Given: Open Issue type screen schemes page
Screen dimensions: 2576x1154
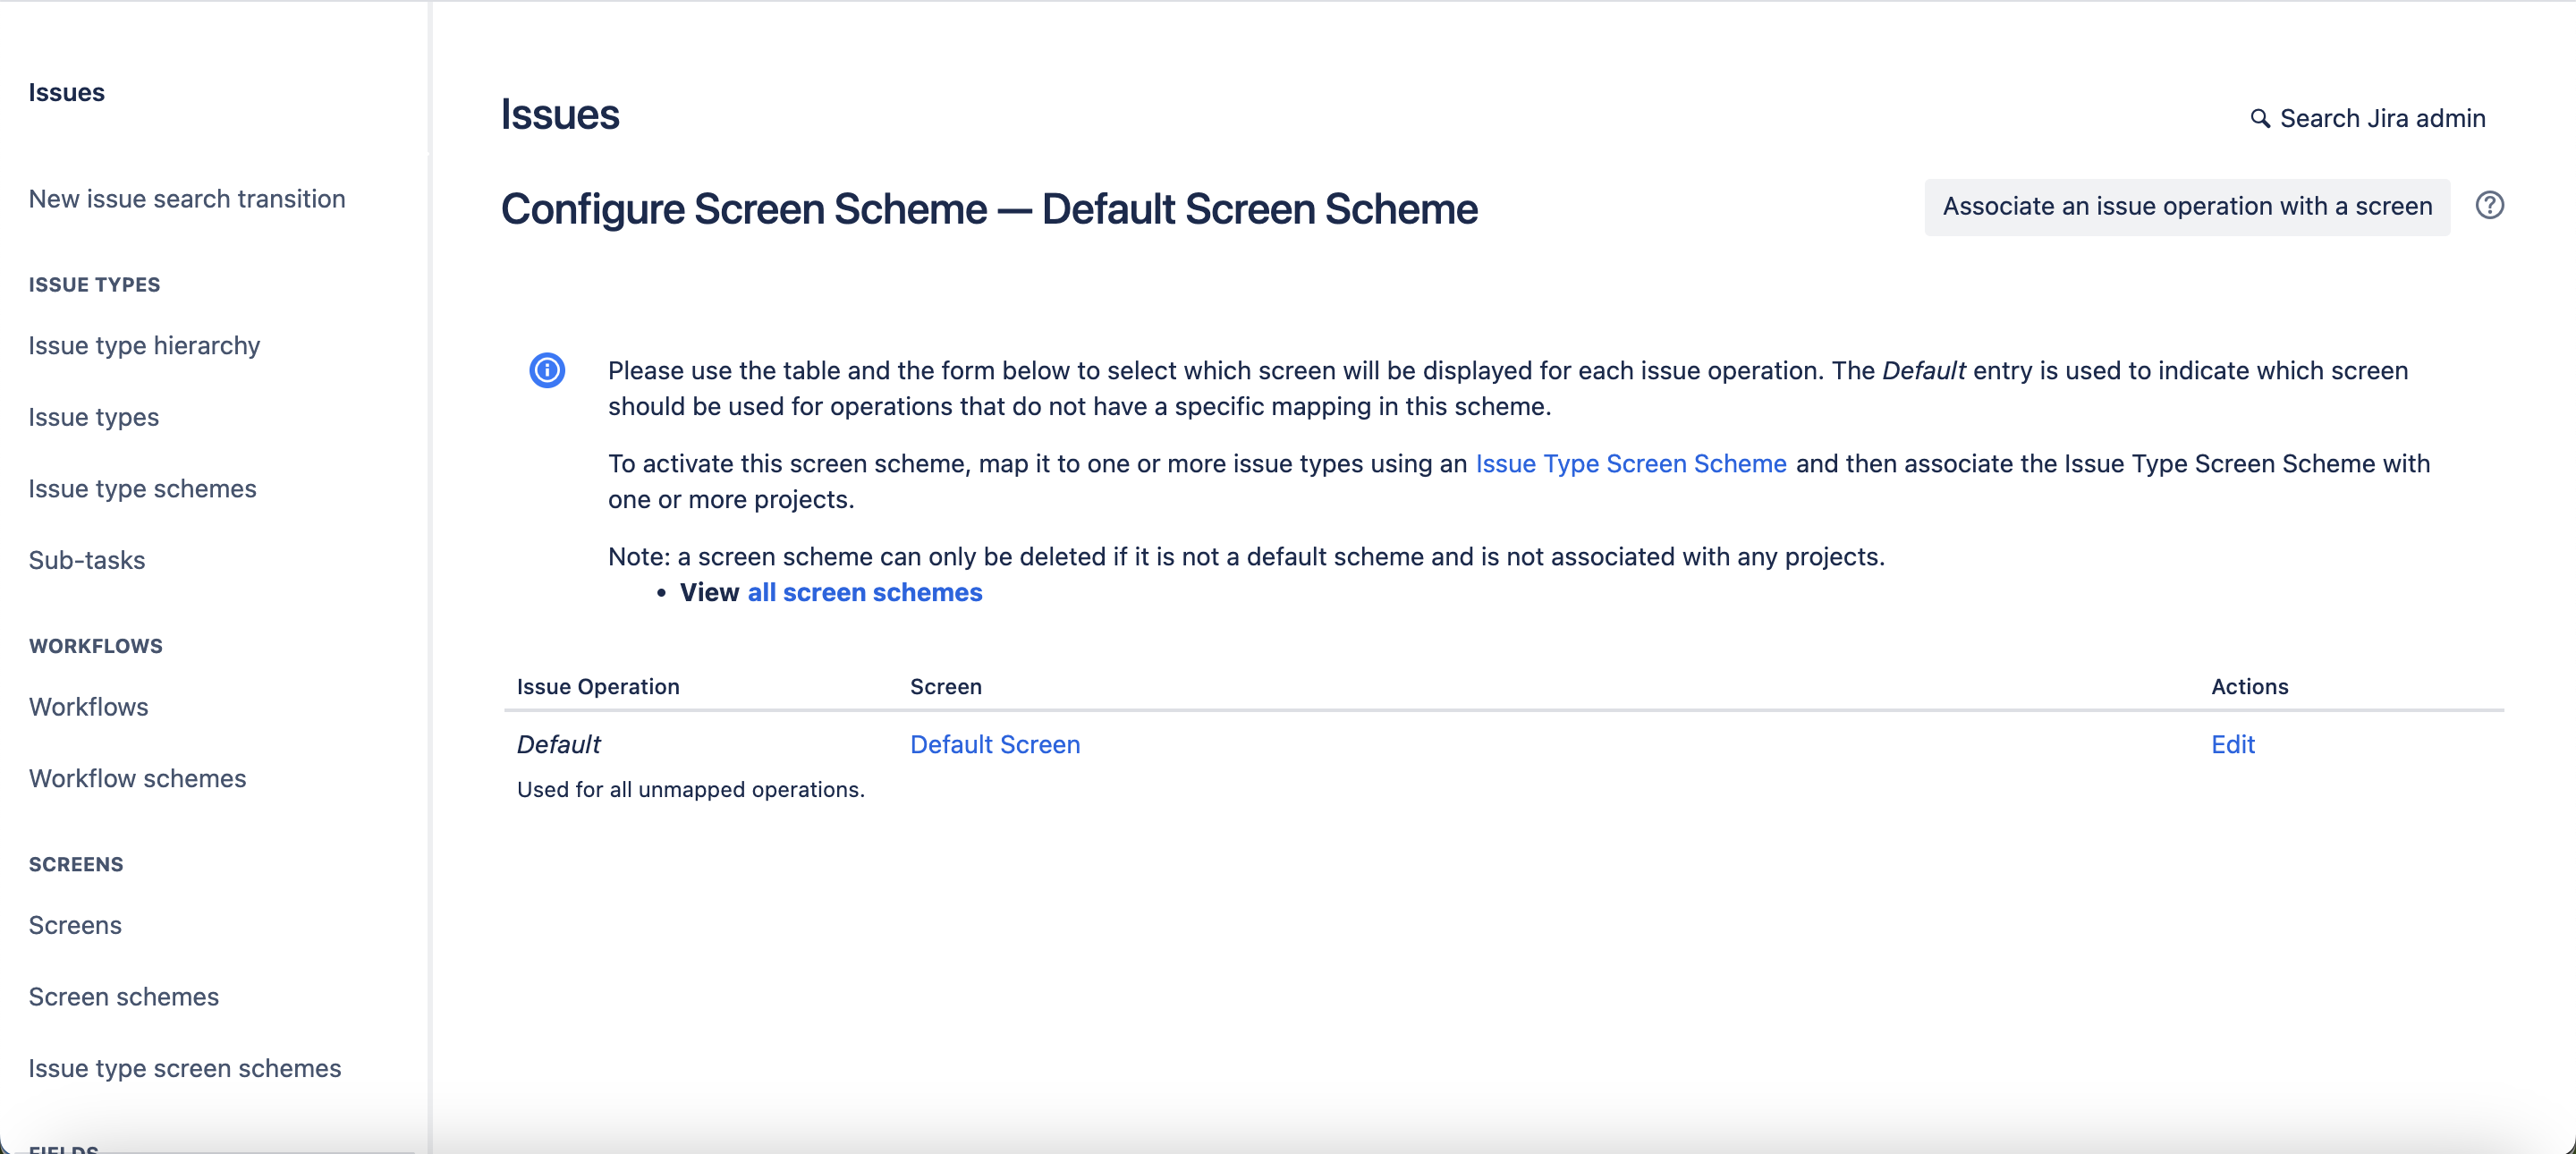Looking at the screenshot, I should point(184,1068).
